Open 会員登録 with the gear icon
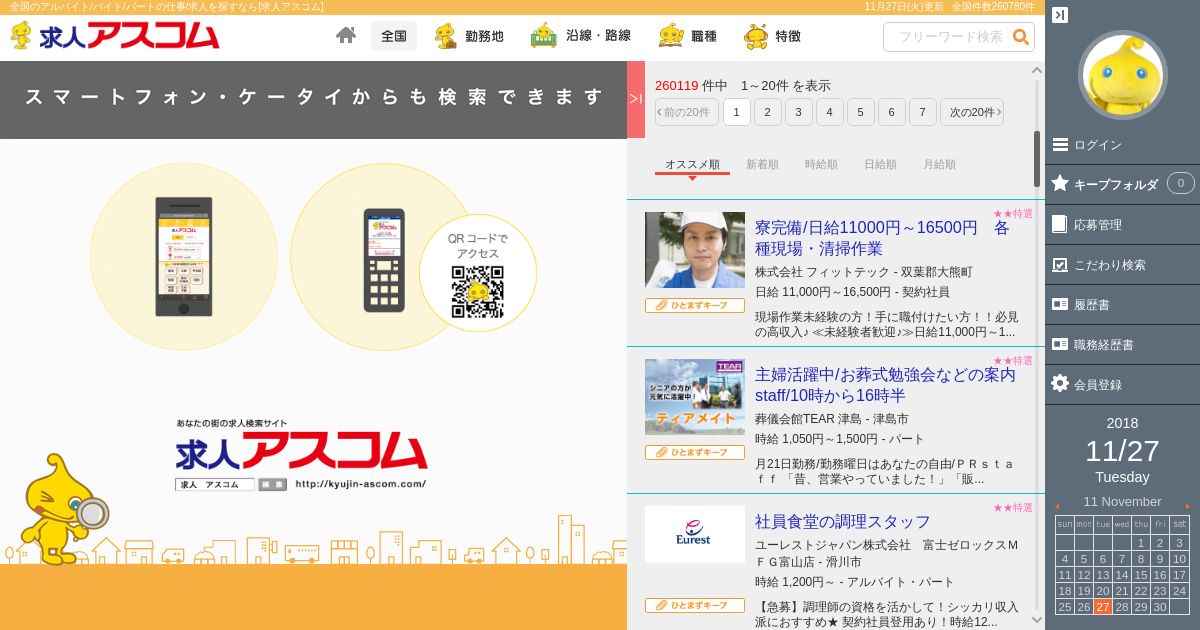 pyautogui.click(x=1122, y=384)
